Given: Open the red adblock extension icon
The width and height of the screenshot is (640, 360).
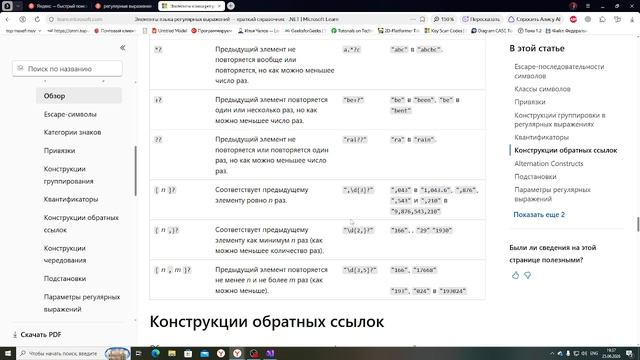Looking at the screenshot, I should click(x=573, y=19).
